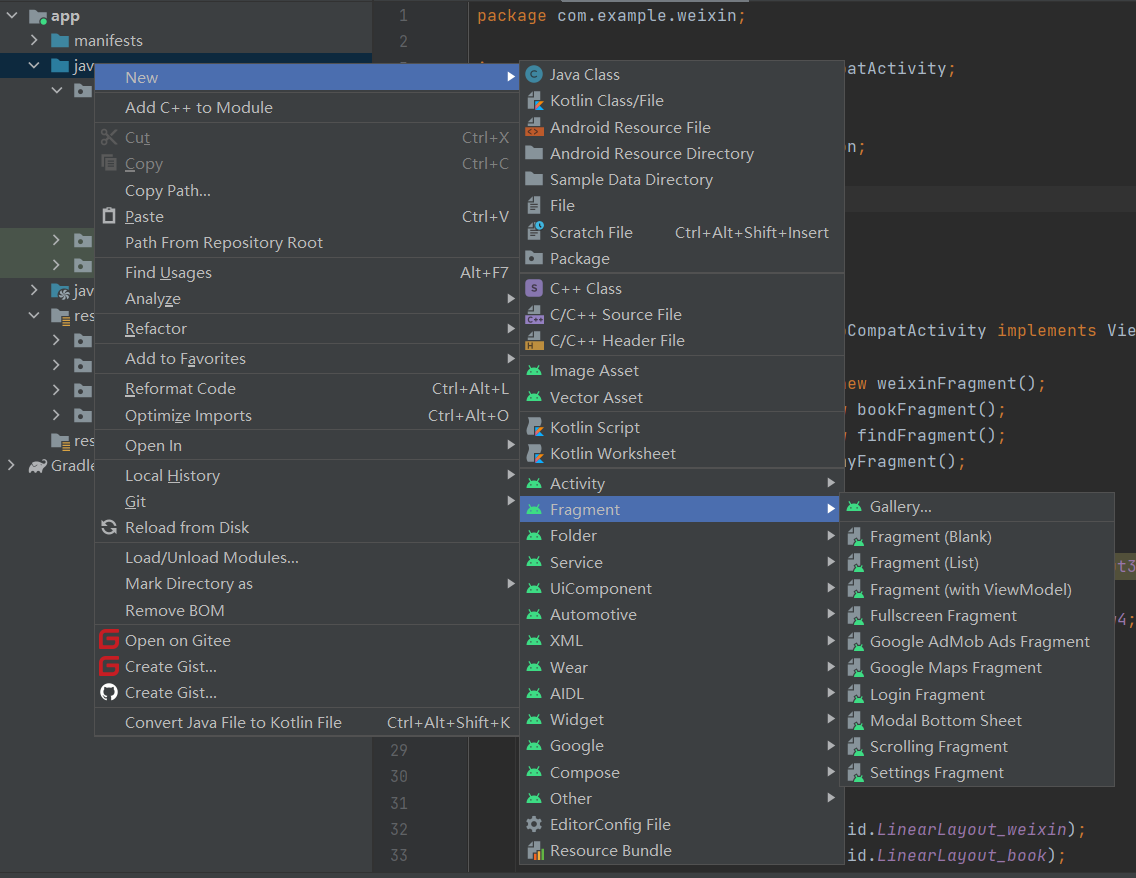Select Modal Bottom Sheet template
Viewport: 1136px width, 878px height.
[976, 721]
